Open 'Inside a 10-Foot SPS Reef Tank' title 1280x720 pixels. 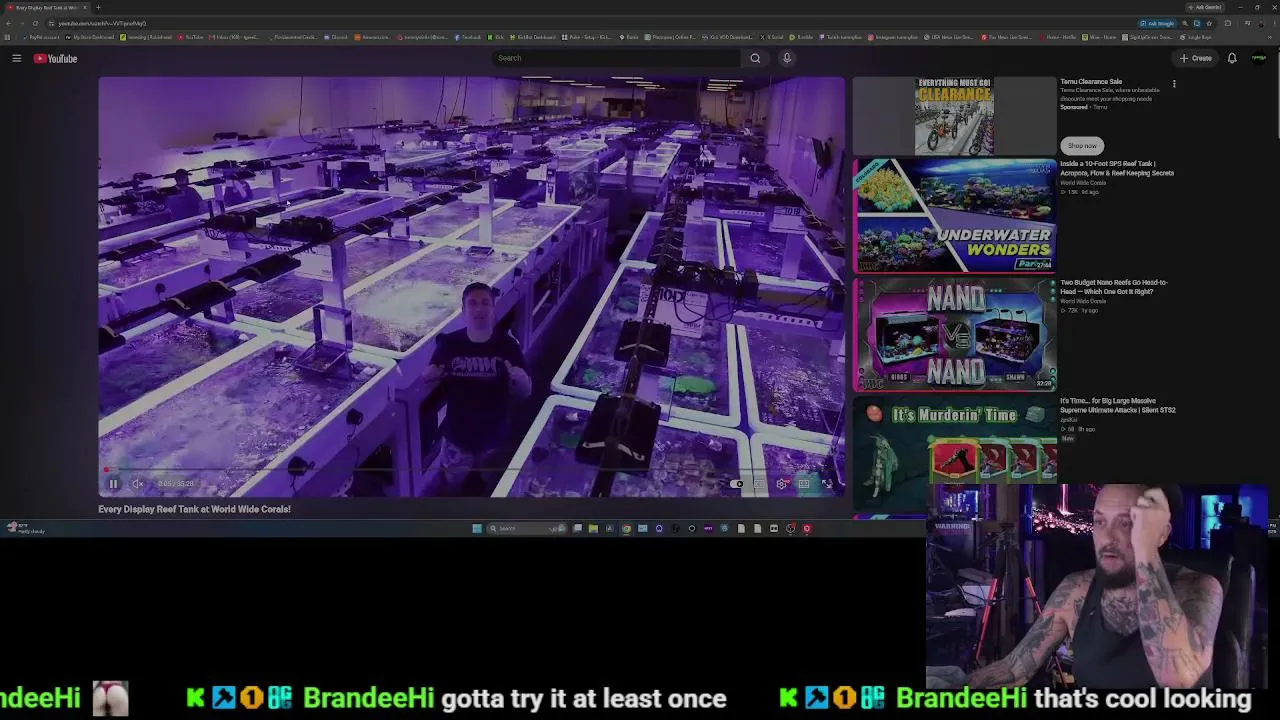[1117, 168]
